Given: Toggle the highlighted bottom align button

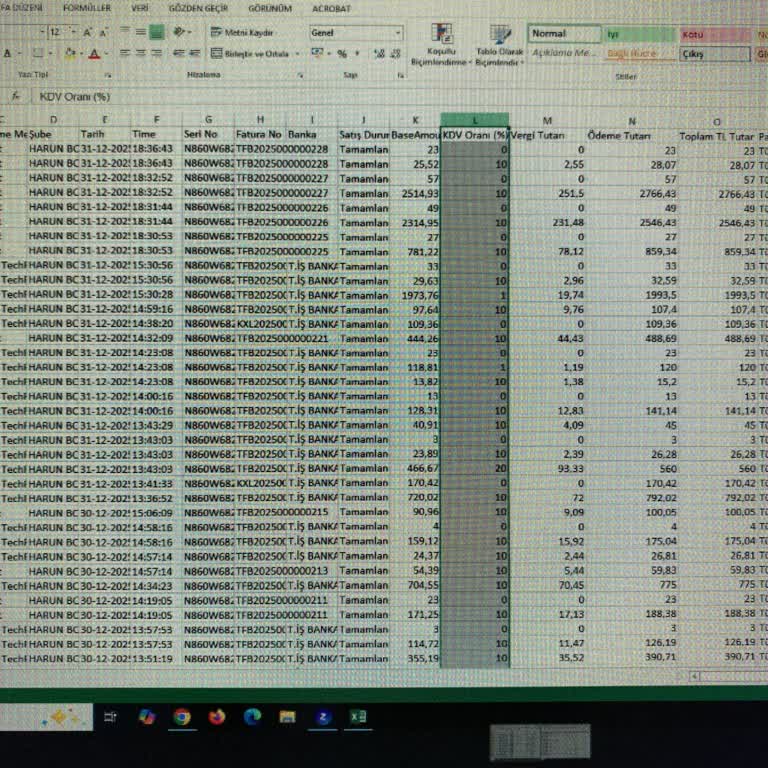Looking at the screenshot, I should click(x=157, y=33).
